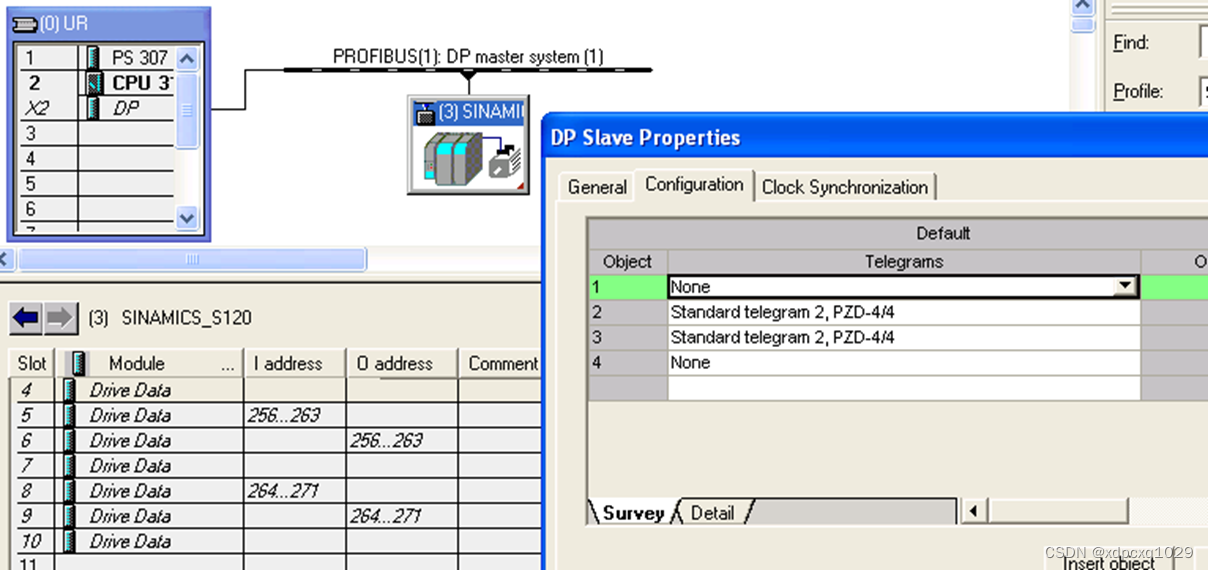This screenshot has width=1208, height=570.
Task: Click the I address column header
Action: (292, 364)
